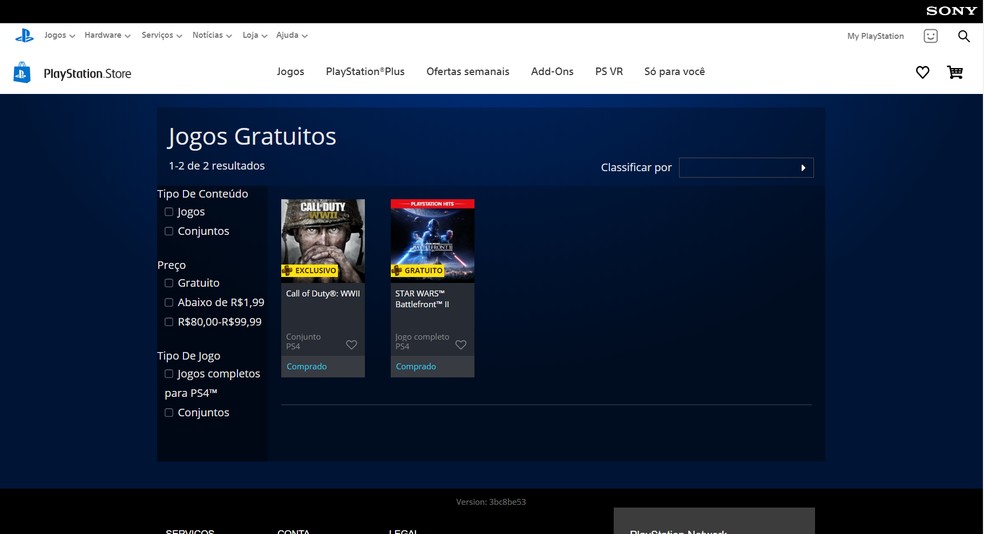
Task: Open the shopping cart icon
Action: tap(955, 72)
